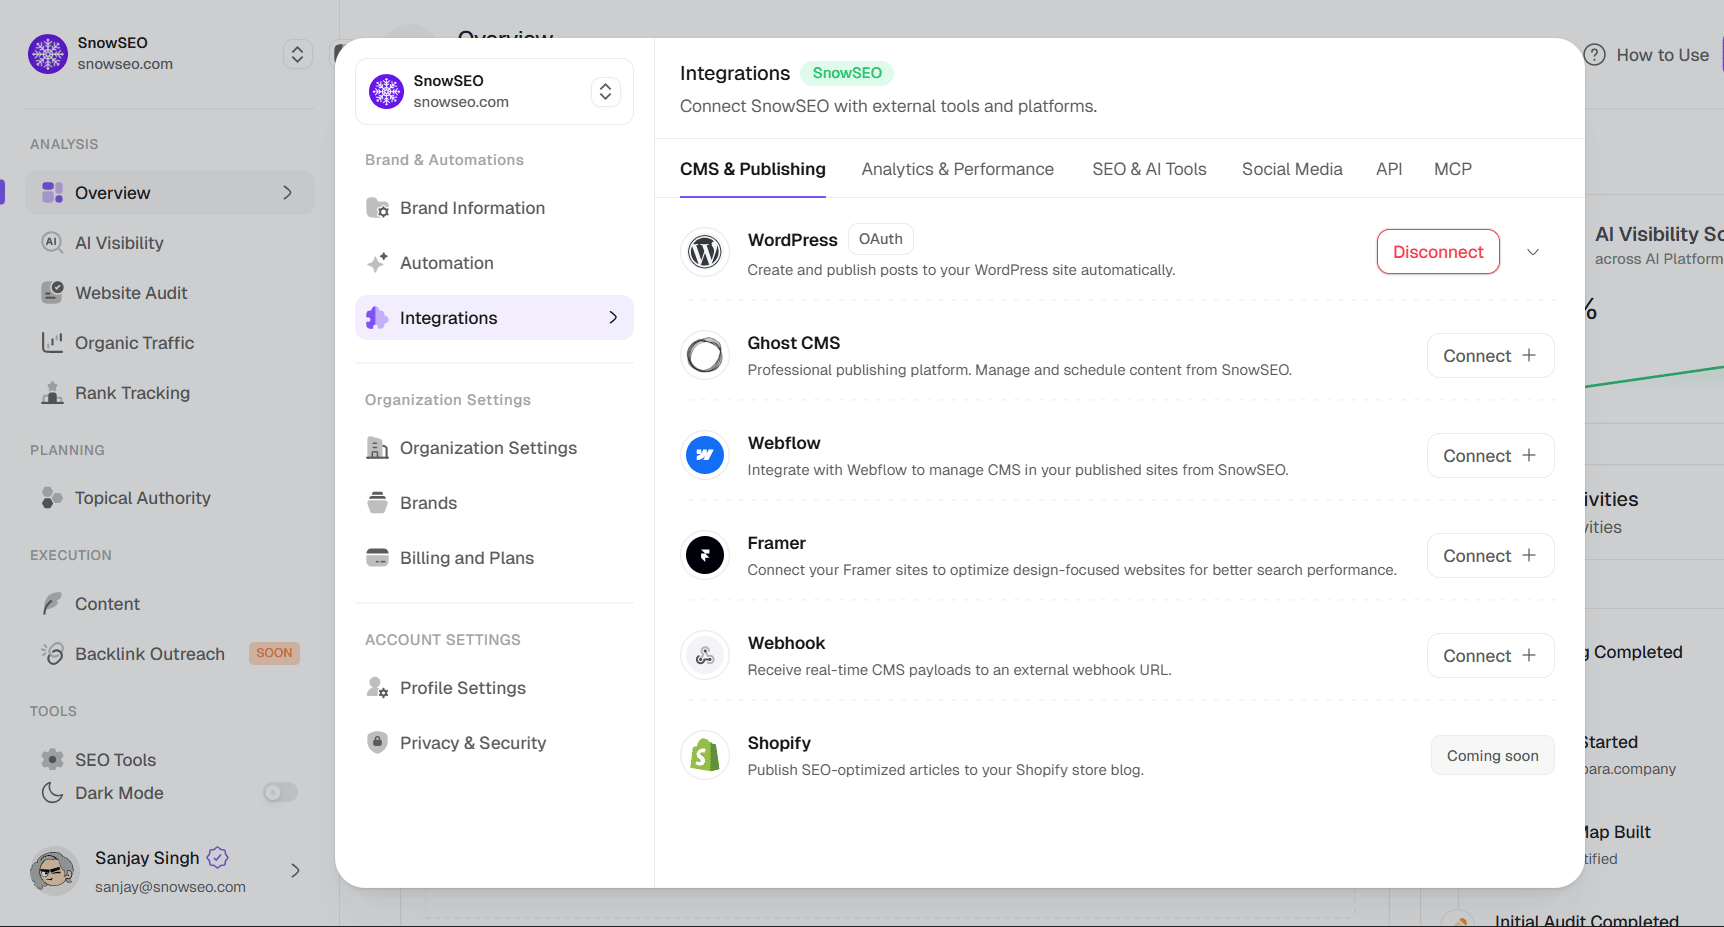Click the SEO Tools gear icon
Screen dimensions: 1724x927
(x=52, y=760)
